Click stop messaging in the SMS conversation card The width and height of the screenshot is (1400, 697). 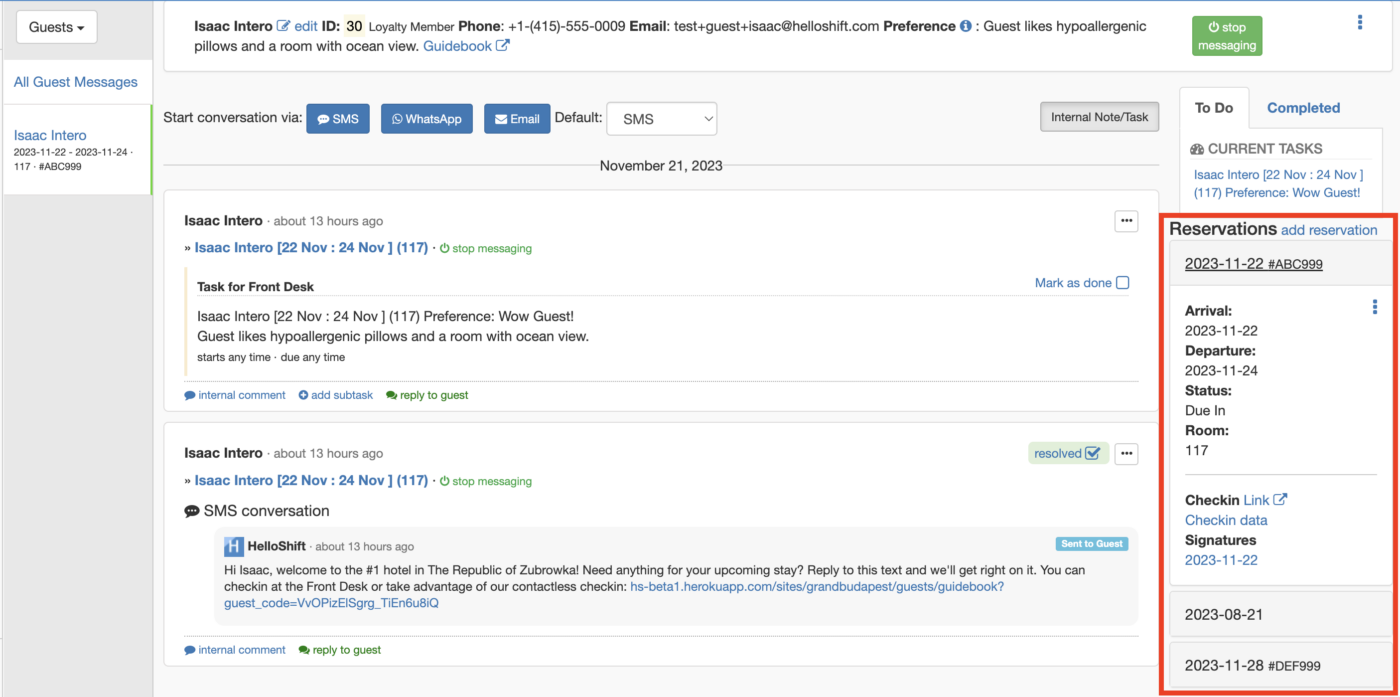pos(486,481)
